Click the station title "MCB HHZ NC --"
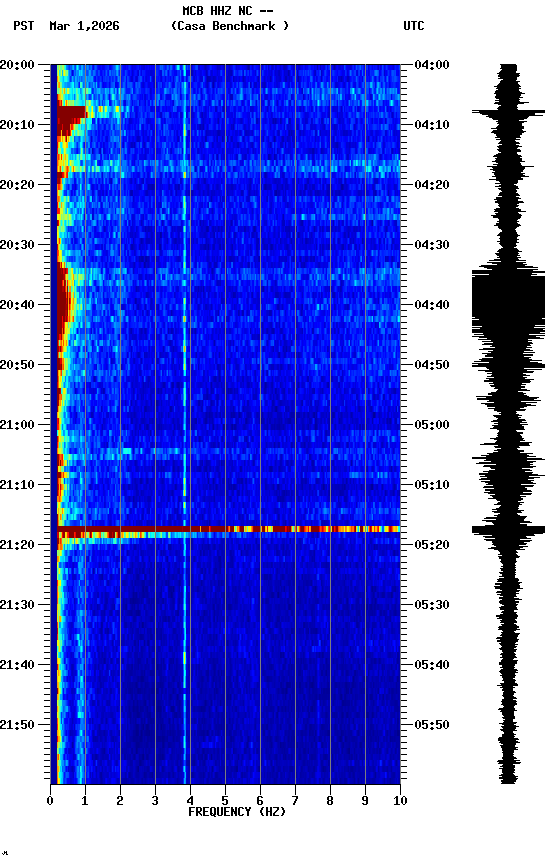The height and width of the screenshot is (864, 552). coord(228,11)
